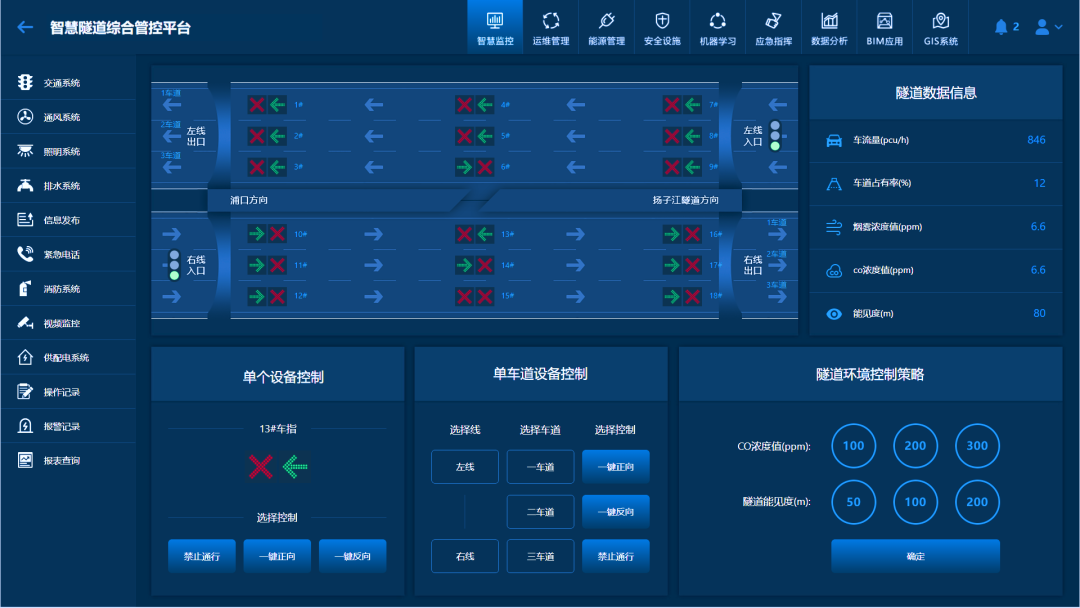Select the 安全设施 icon in top navigation

pyautogui.click(x=662, y=27)
